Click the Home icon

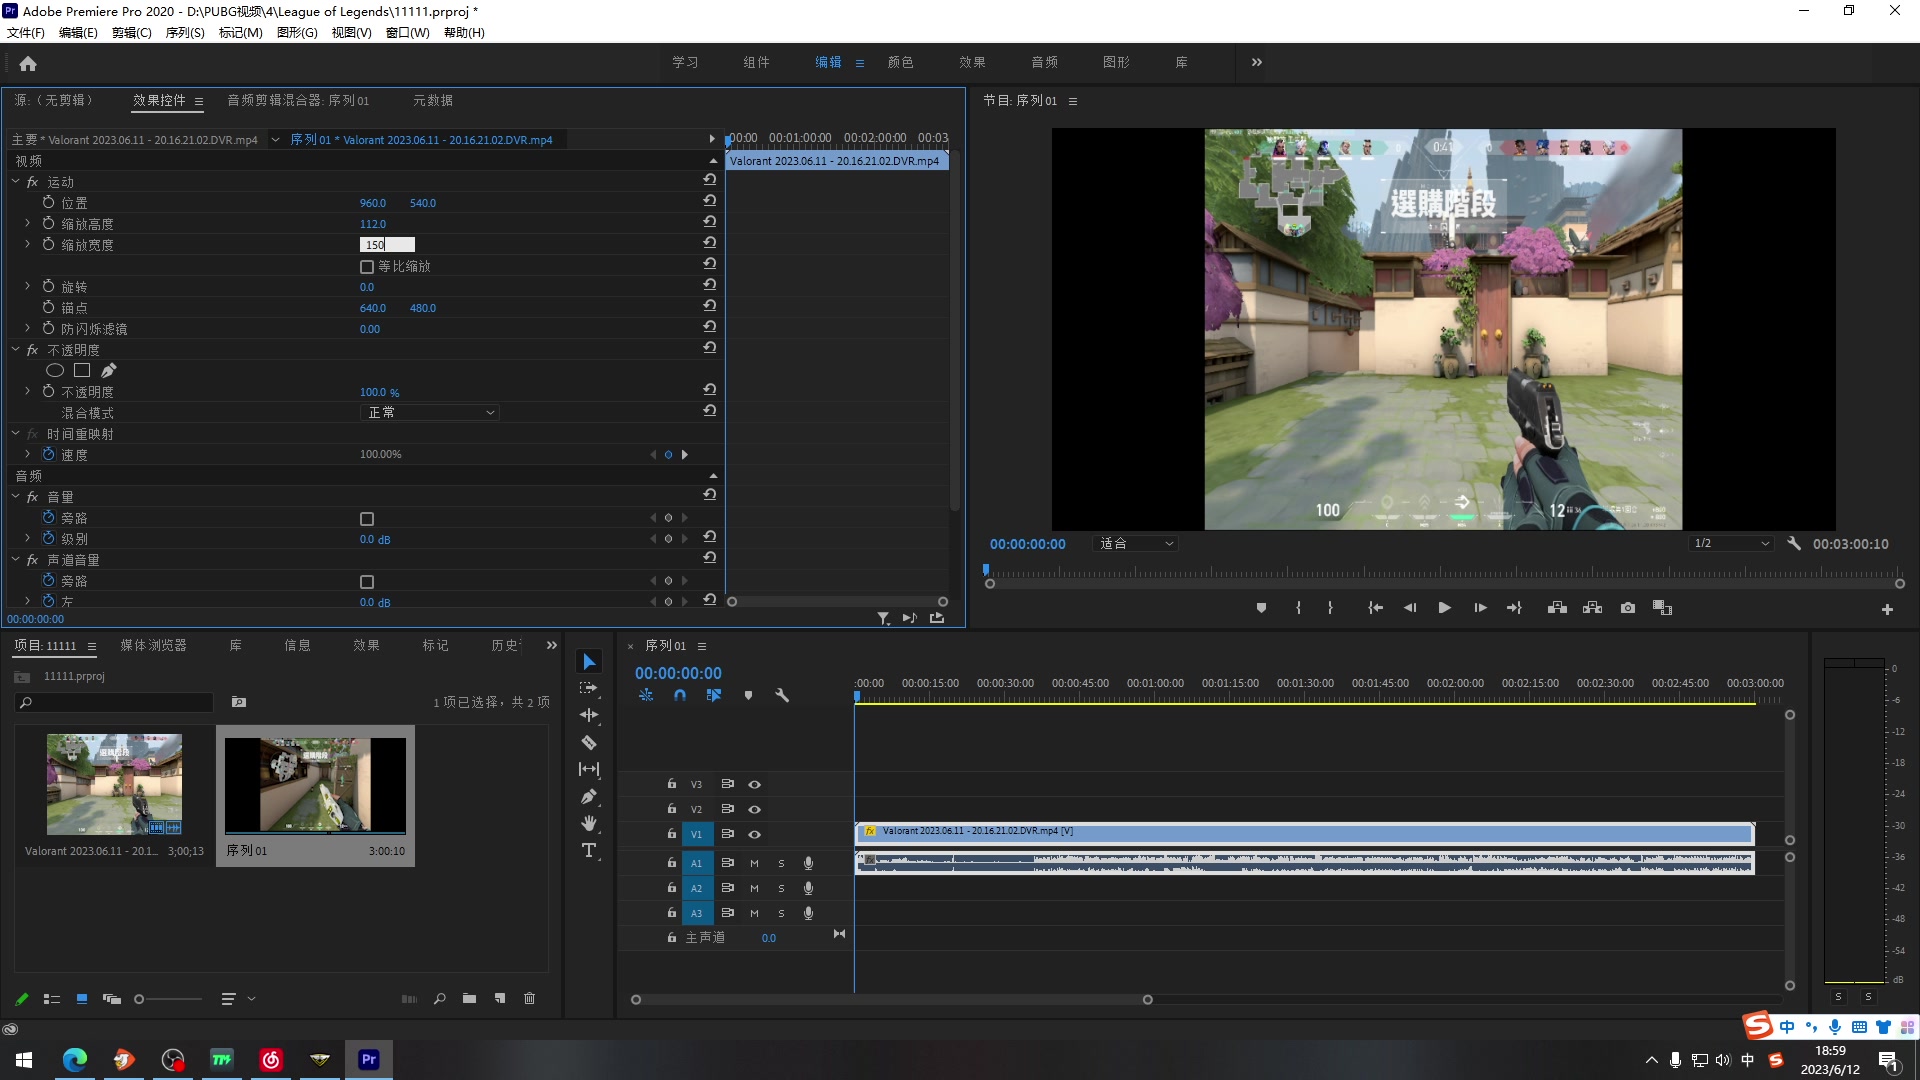[x=28, y=64]
